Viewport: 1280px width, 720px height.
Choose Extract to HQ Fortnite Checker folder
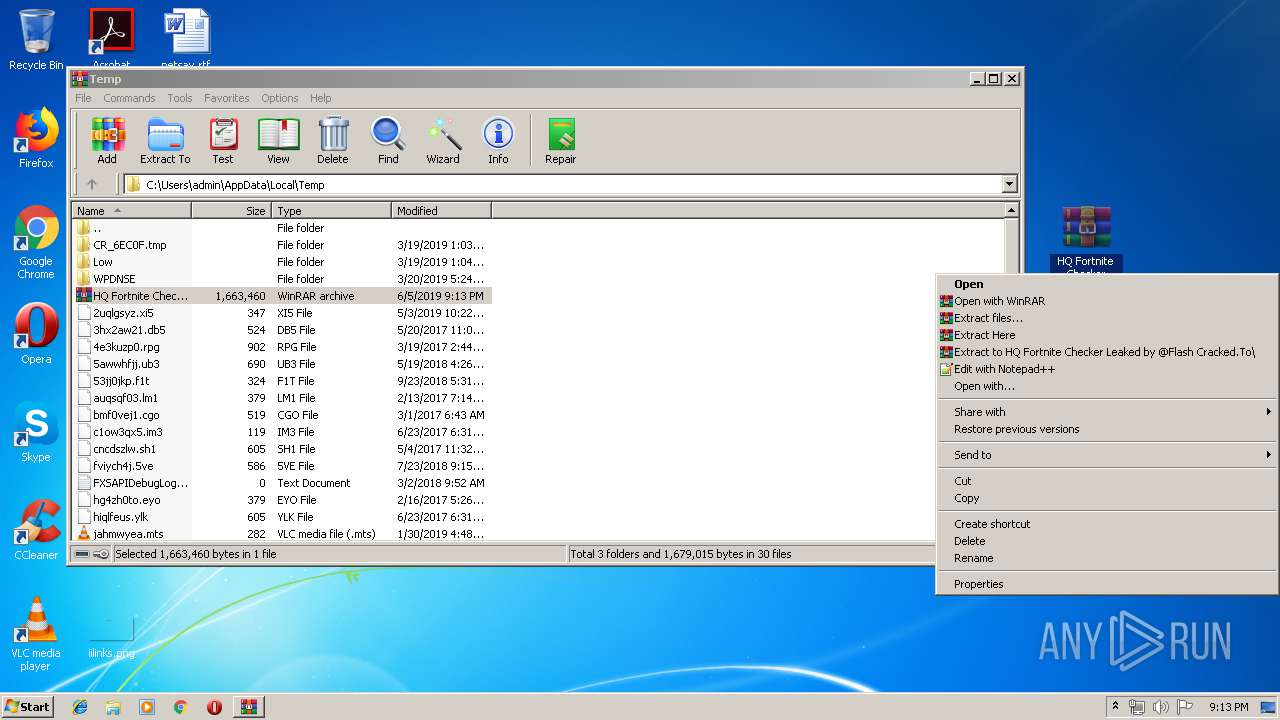(1108, 352)
